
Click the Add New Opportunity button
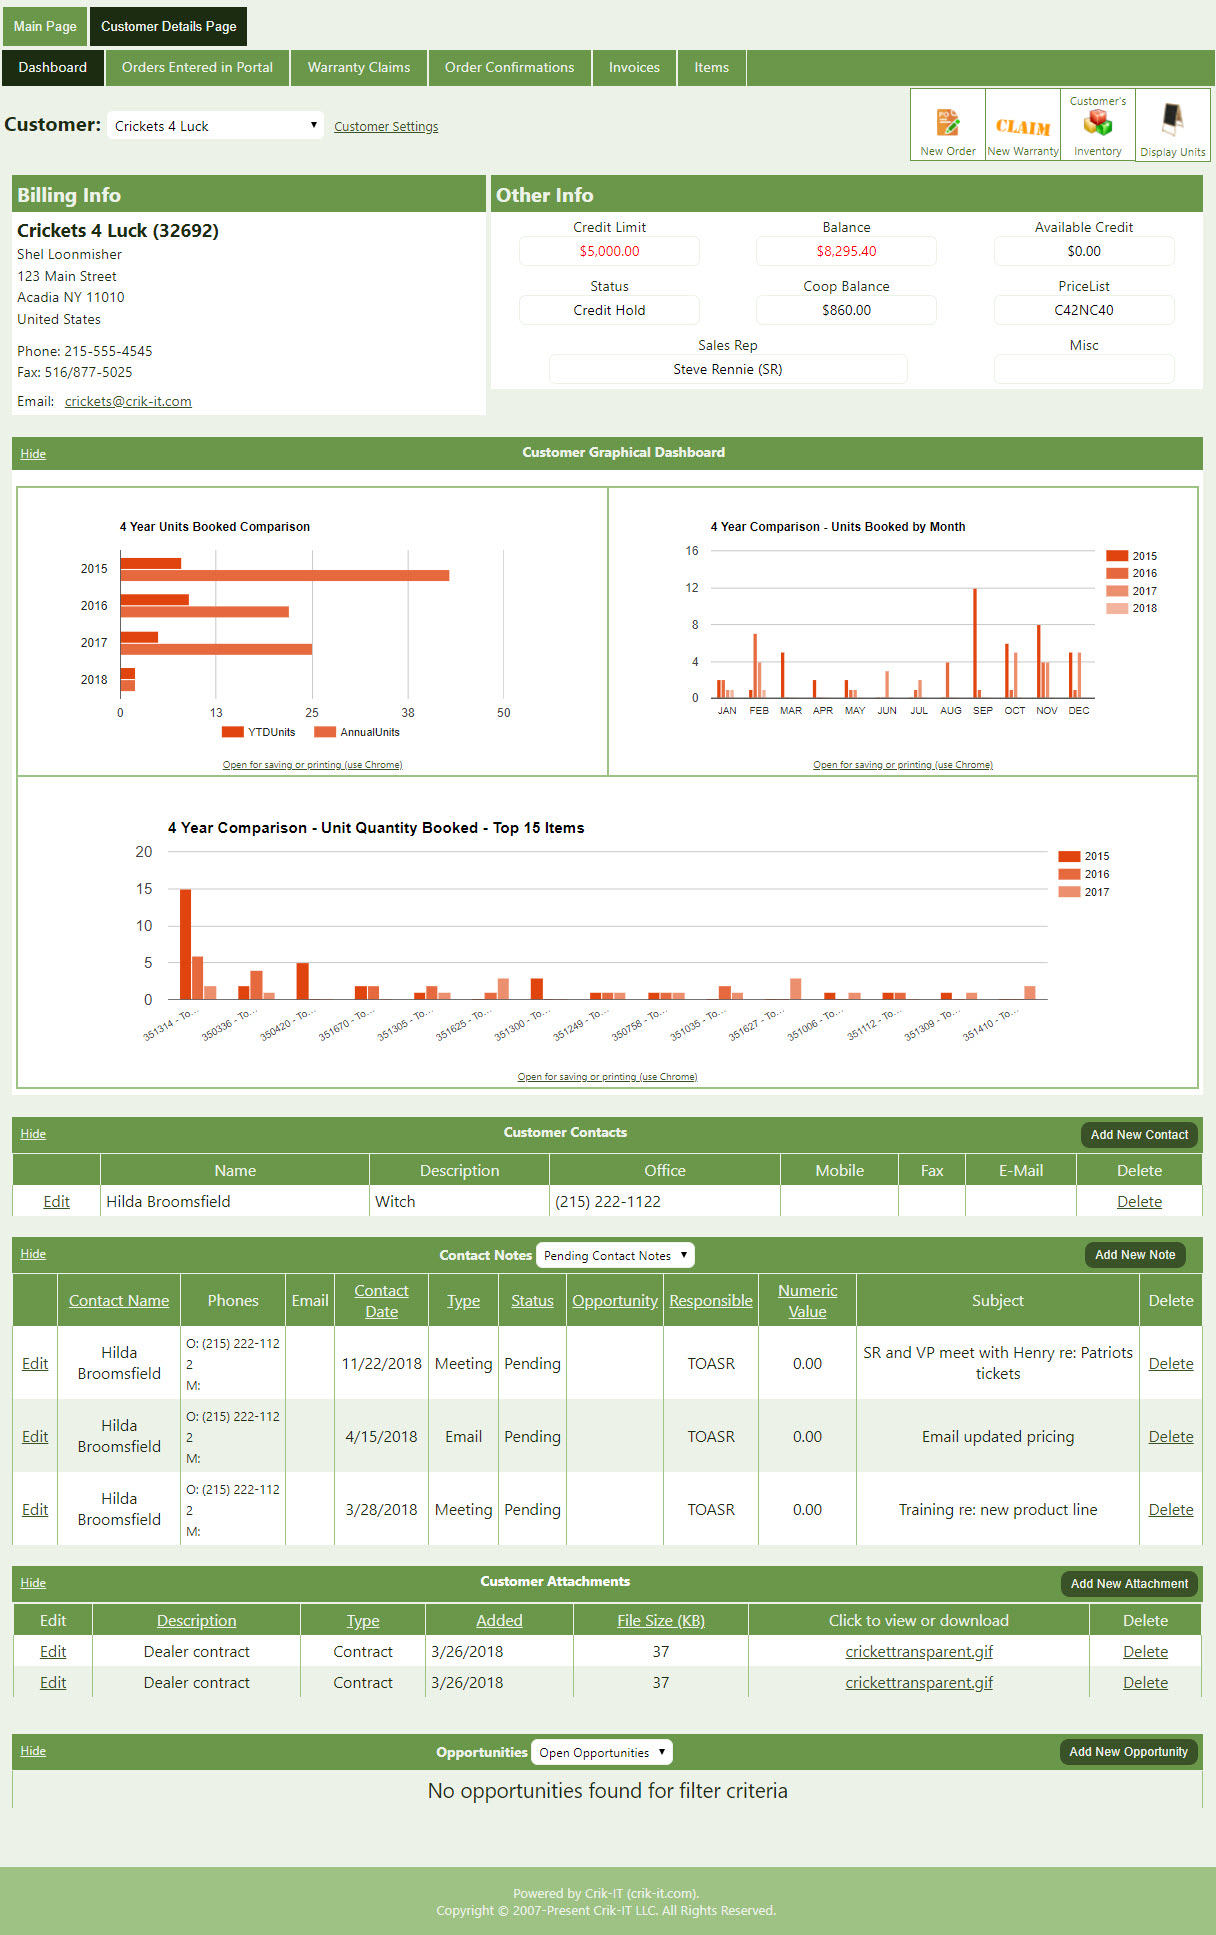click(1128, 1751)
